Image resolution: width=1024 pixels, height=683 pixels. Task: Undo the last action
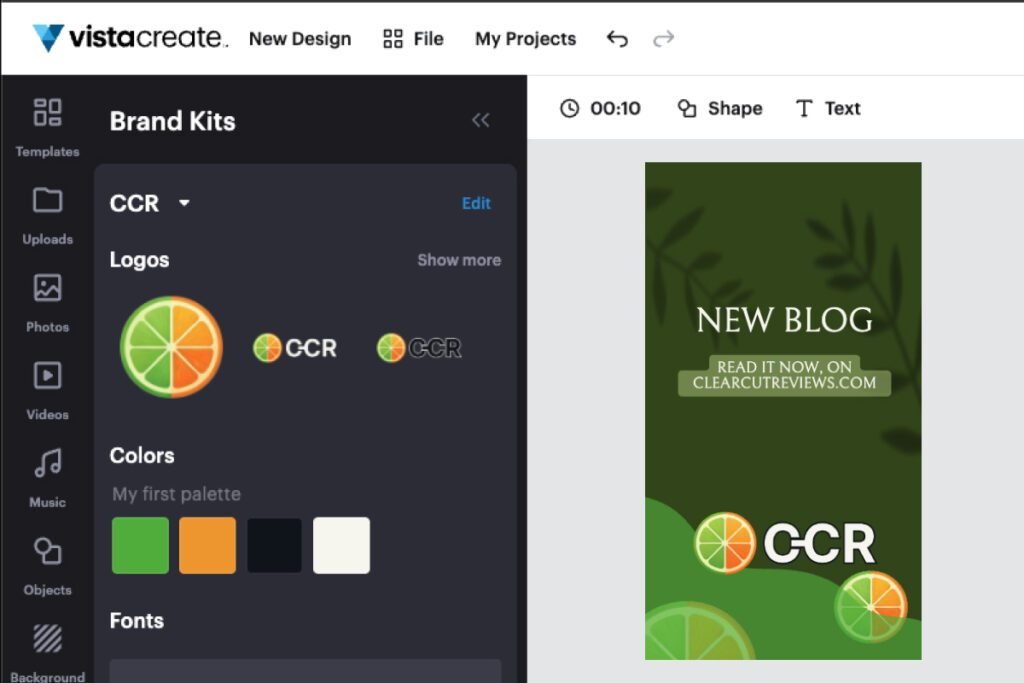tap(617, 39)
